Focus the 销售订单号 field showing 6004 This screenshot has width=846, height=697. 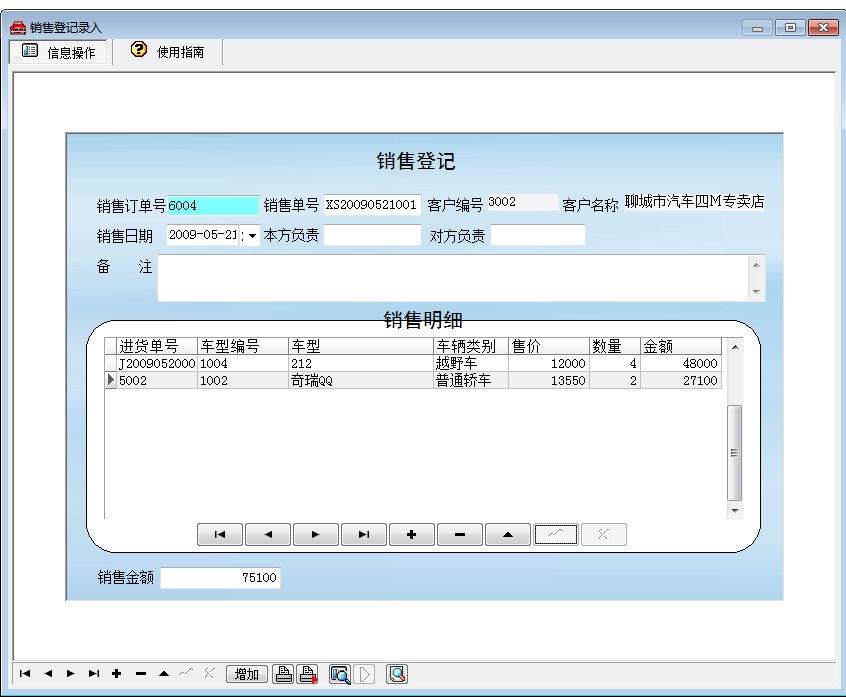213,205
